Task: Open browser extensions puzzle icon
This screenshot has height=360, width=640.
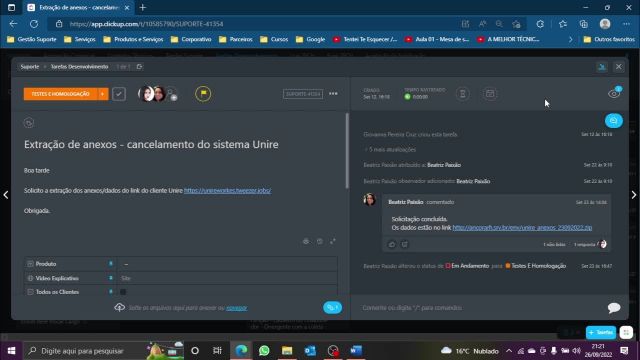Action: [540, 24]
